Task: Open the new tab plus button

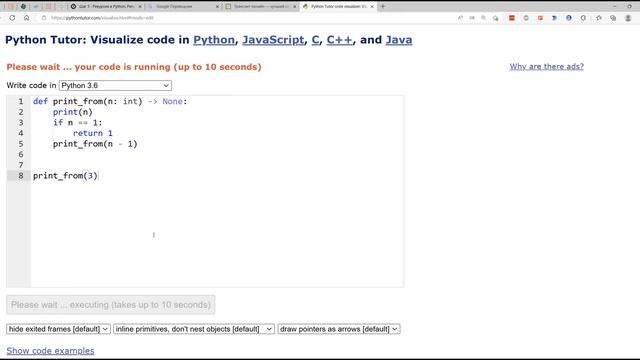Action: [383, 6]
